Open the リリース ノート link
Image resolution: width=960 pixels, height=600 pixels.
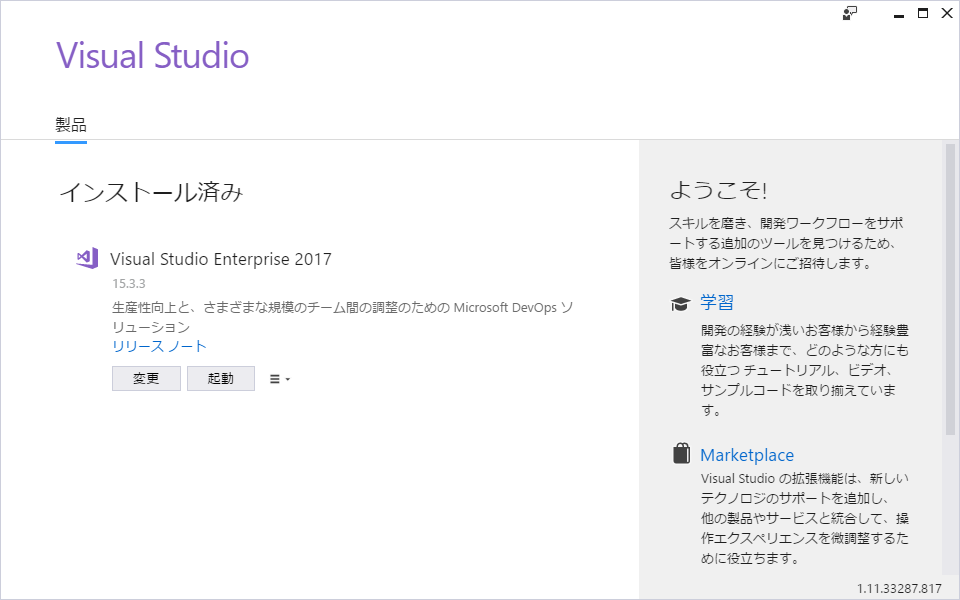click(159, 347)
